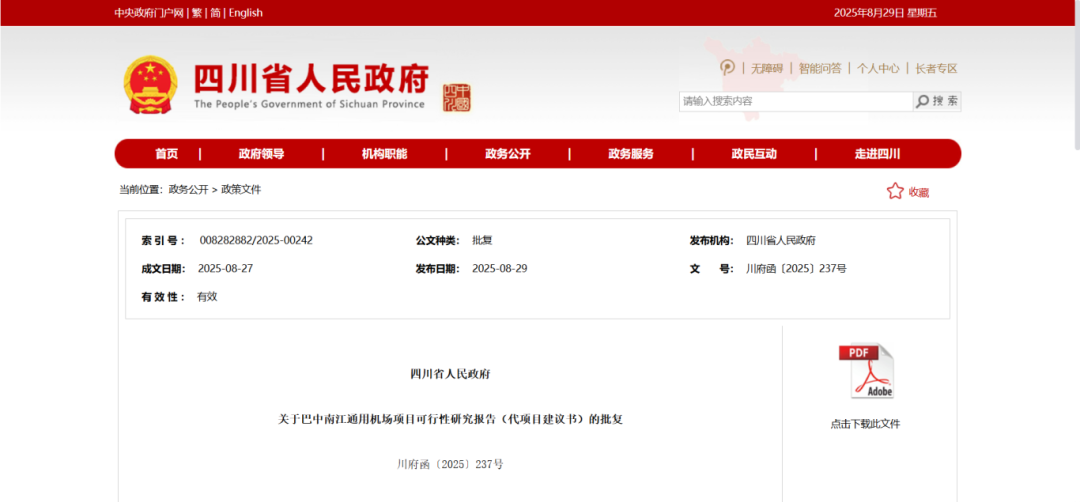Open the Adobe PDF file icon
This screenshot has width=1080, height=502.
[x=865, y=371]
